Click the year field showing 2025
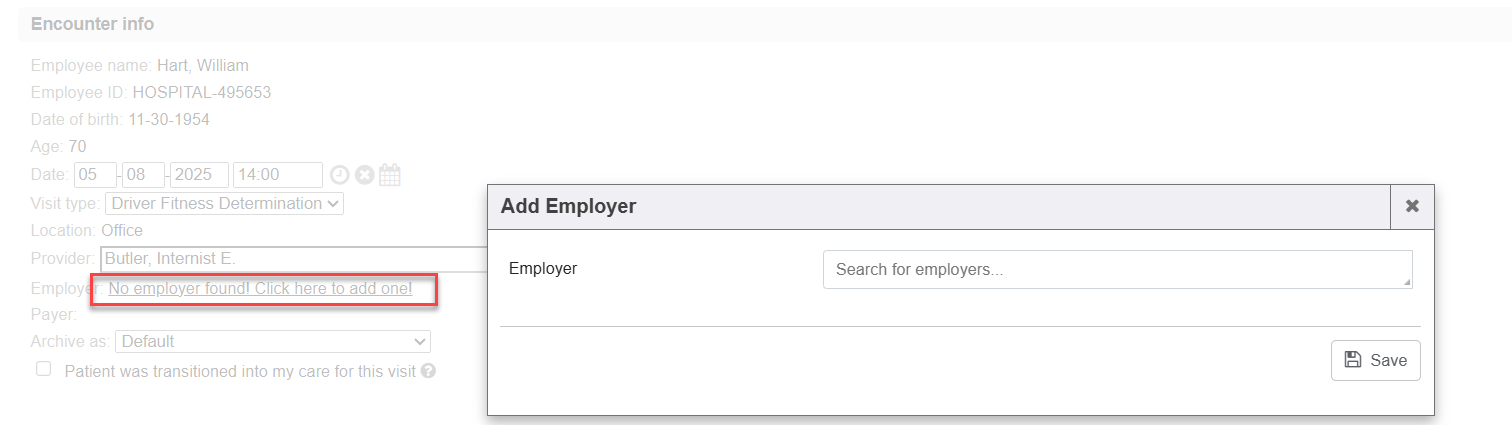1512x425 pixels. (x=199, y=175)
